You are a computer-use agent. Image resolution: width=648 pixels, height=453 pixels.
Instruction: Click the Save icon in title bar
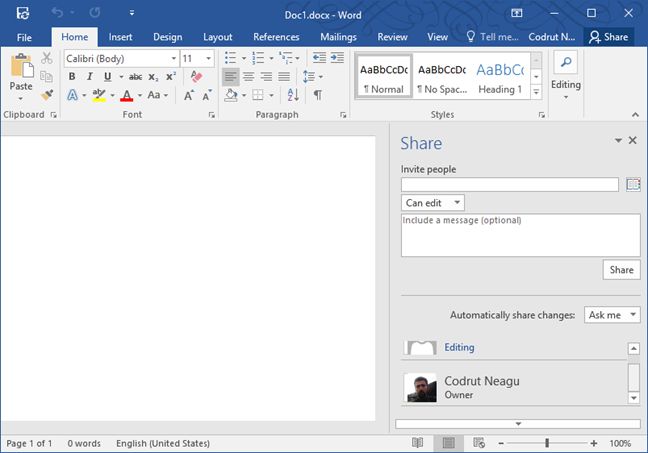tap(23, 13)
